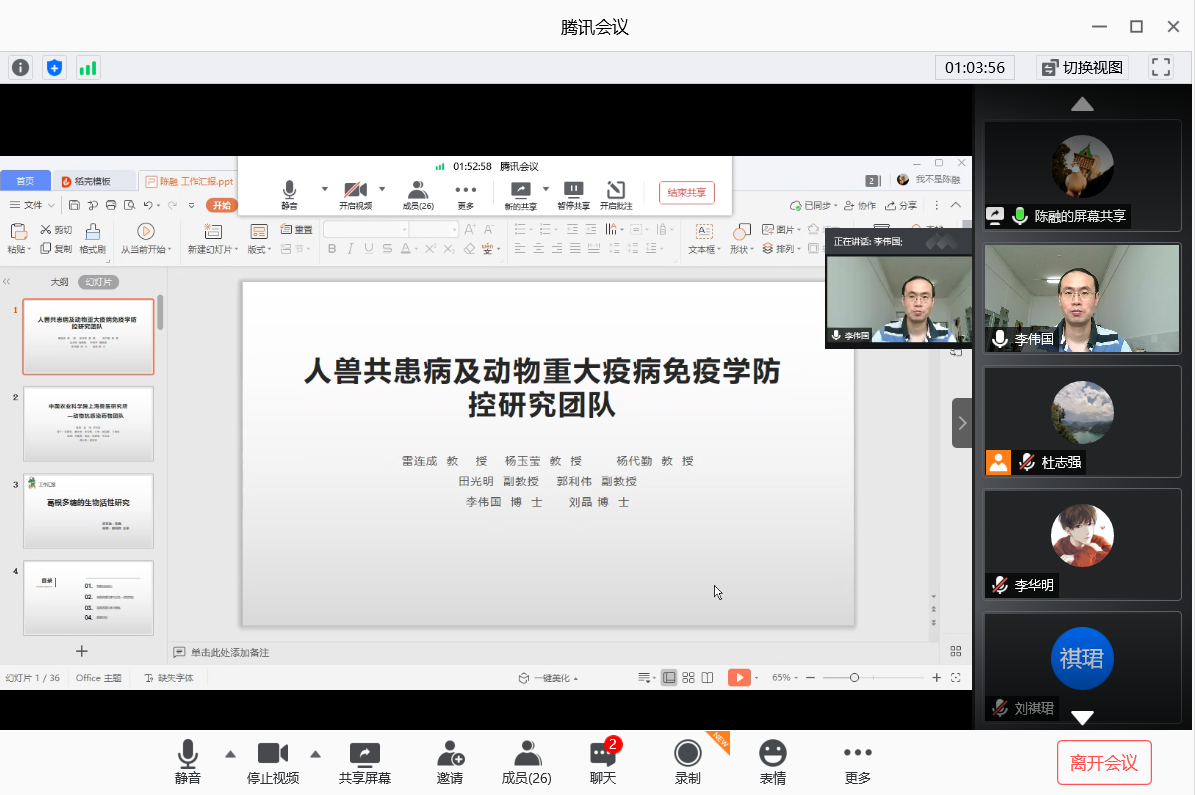Select 杜志强's participant video tile
This screenshot has height=795, width=1195.
(1082, 420)
